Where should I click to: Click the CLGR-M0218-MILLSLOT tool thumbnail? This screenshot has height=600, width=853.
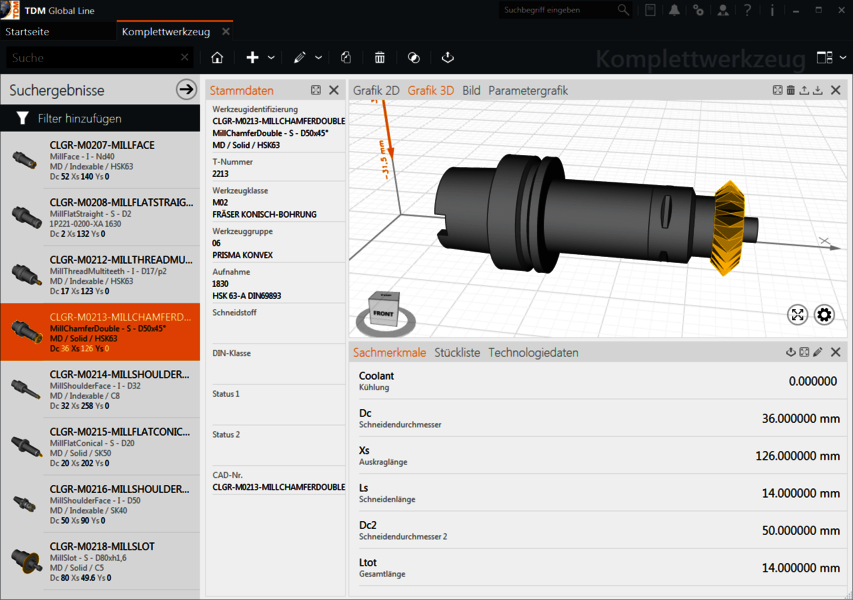click(26, 561)
